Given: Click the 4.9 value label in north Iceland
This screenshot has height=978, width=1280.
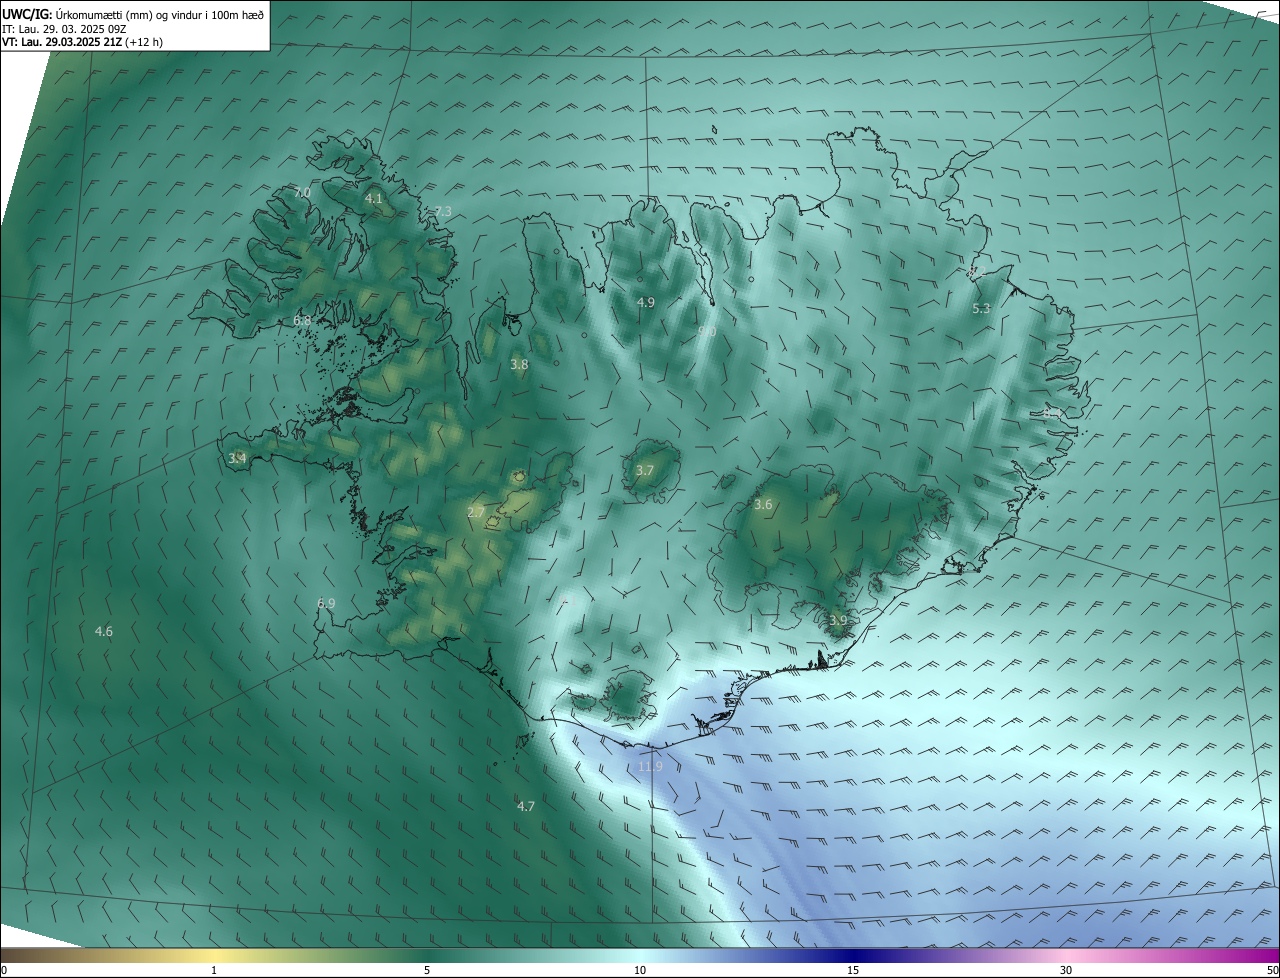Looking at the screenshot, I should click(x=645, y=302).
